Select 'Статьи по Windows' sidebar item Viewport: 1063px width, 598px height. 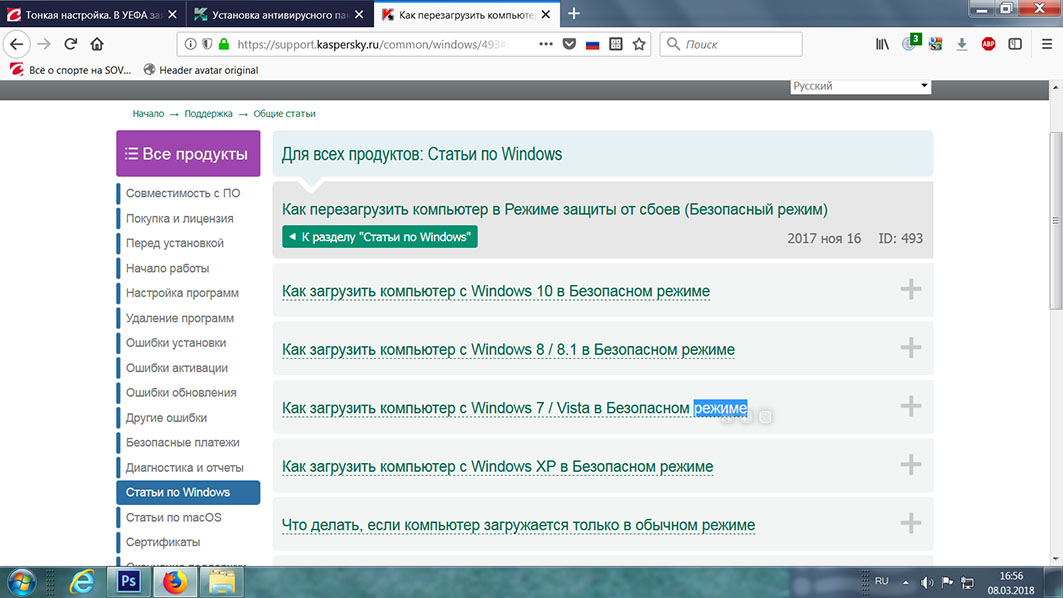(188, 492)
